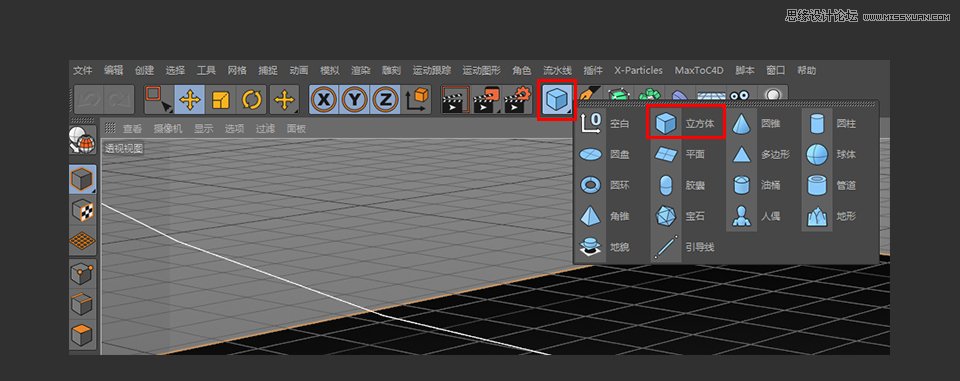Open Render Settings clapperboard with gear
The image size is (960, 381).
(x=517, y=100)
